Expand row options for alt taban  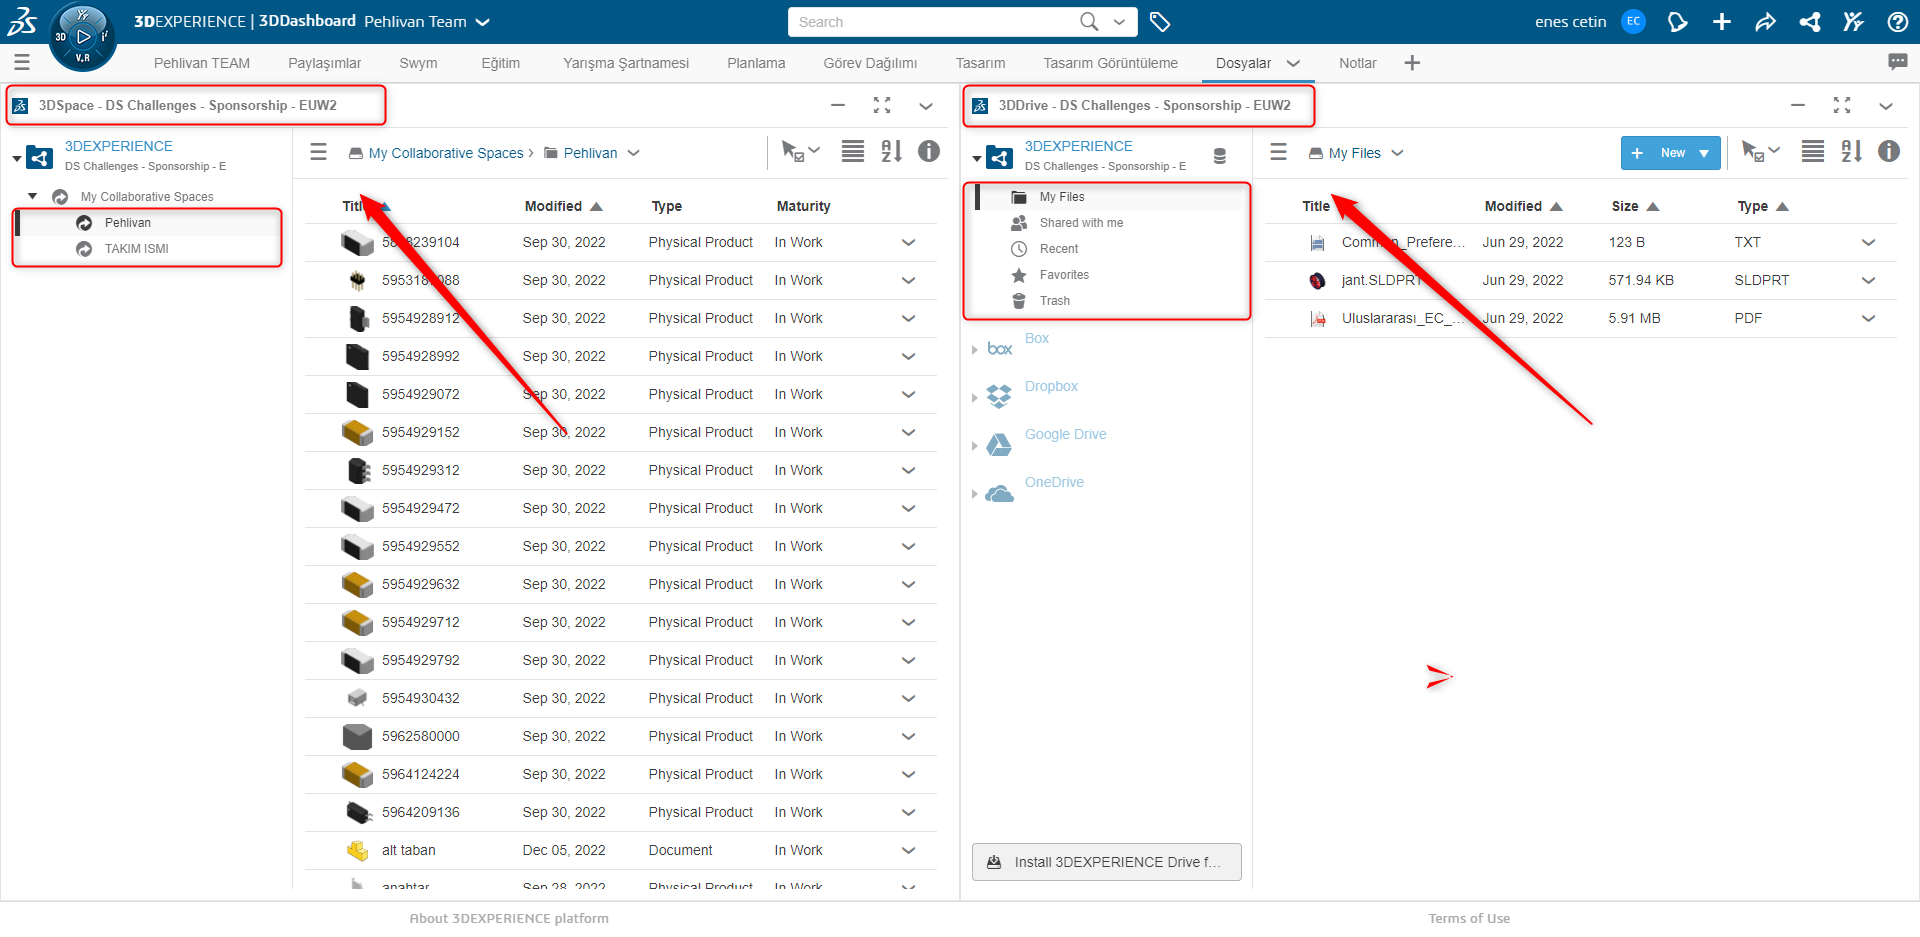coord(908,850)
